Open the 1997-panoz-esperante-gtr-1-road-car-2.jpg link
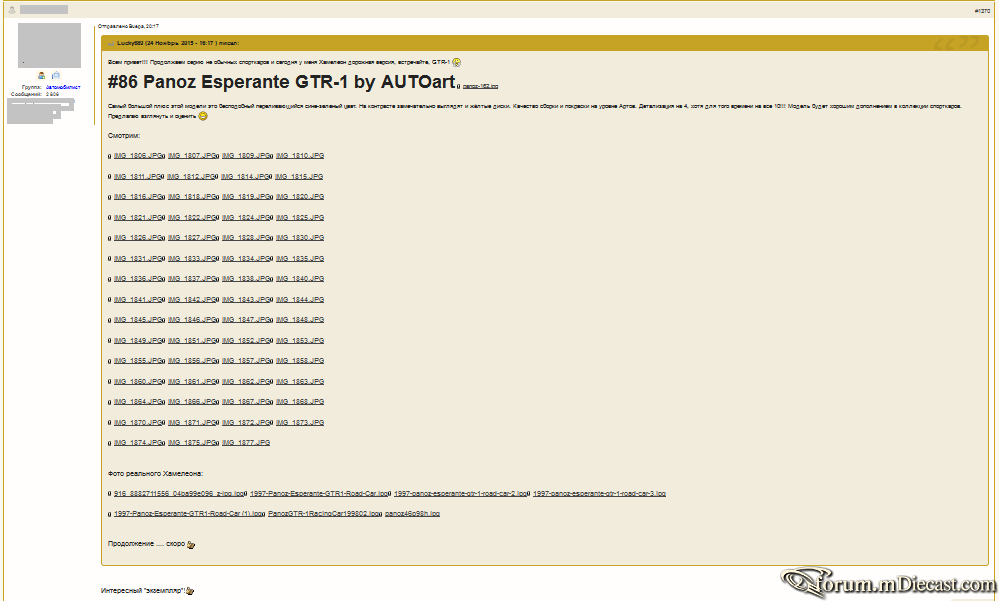Viewport: 999px width, 601px height. point(461,493)
